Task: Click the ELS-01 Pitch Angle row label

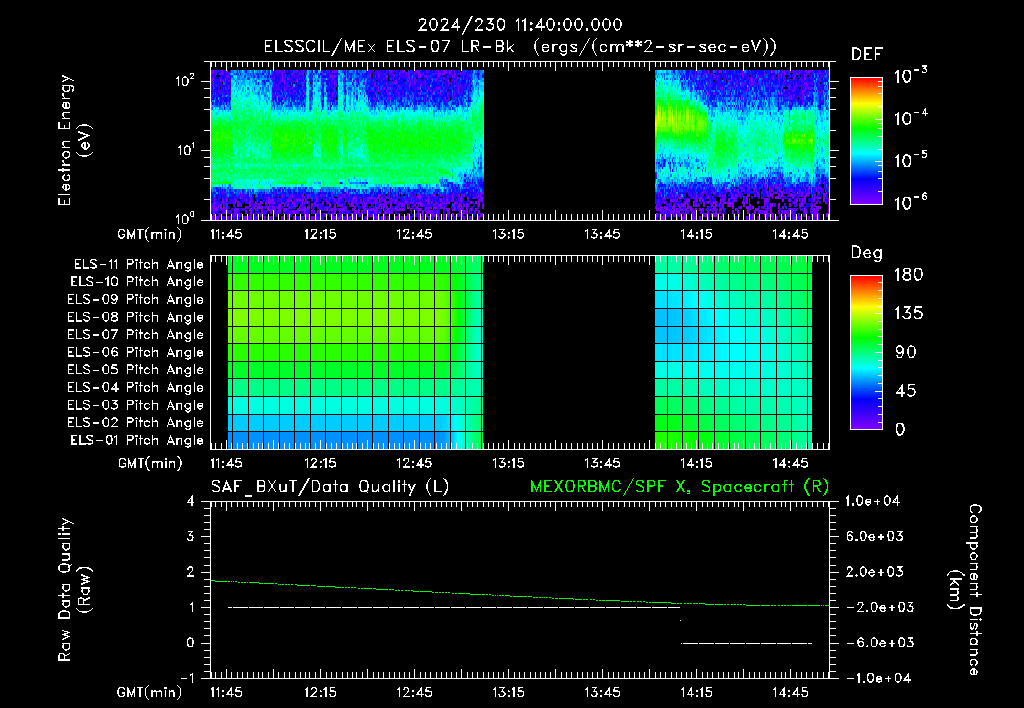Action: [137, 440]
